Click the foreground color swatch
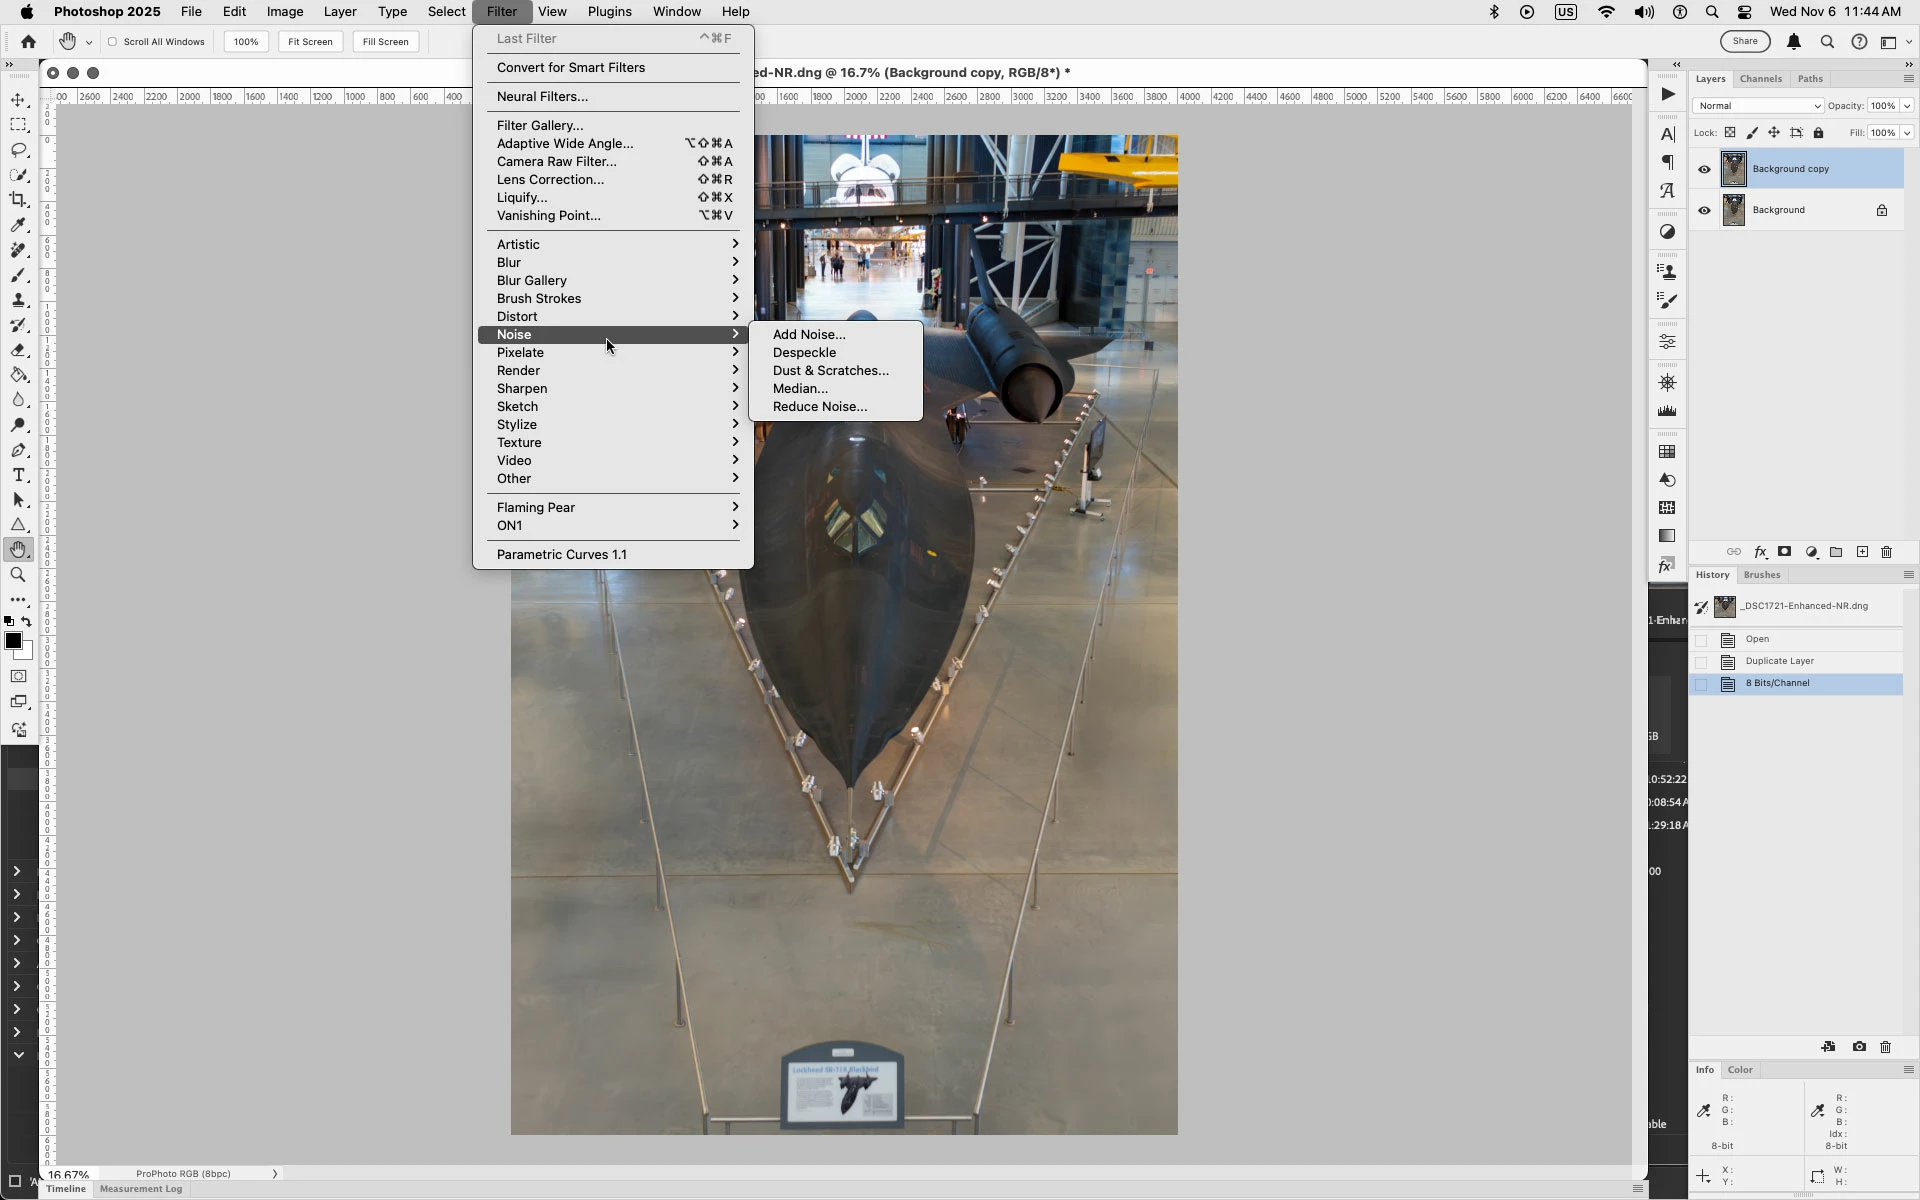Screen dimensions: 1920x1200 point(13,641)
